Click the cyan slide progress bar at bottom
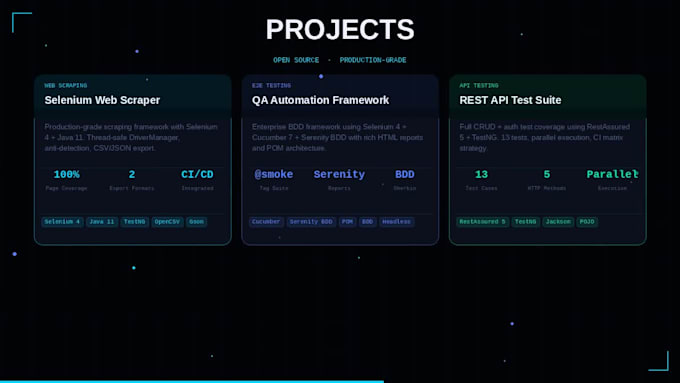 (x=192, y=382)
